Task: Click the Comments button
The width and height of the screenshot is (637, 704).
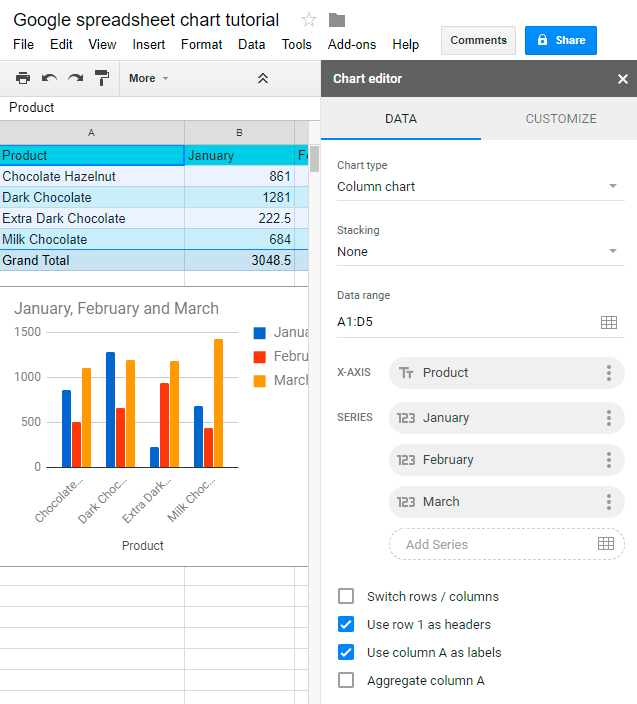Action: tap(478, 40)
